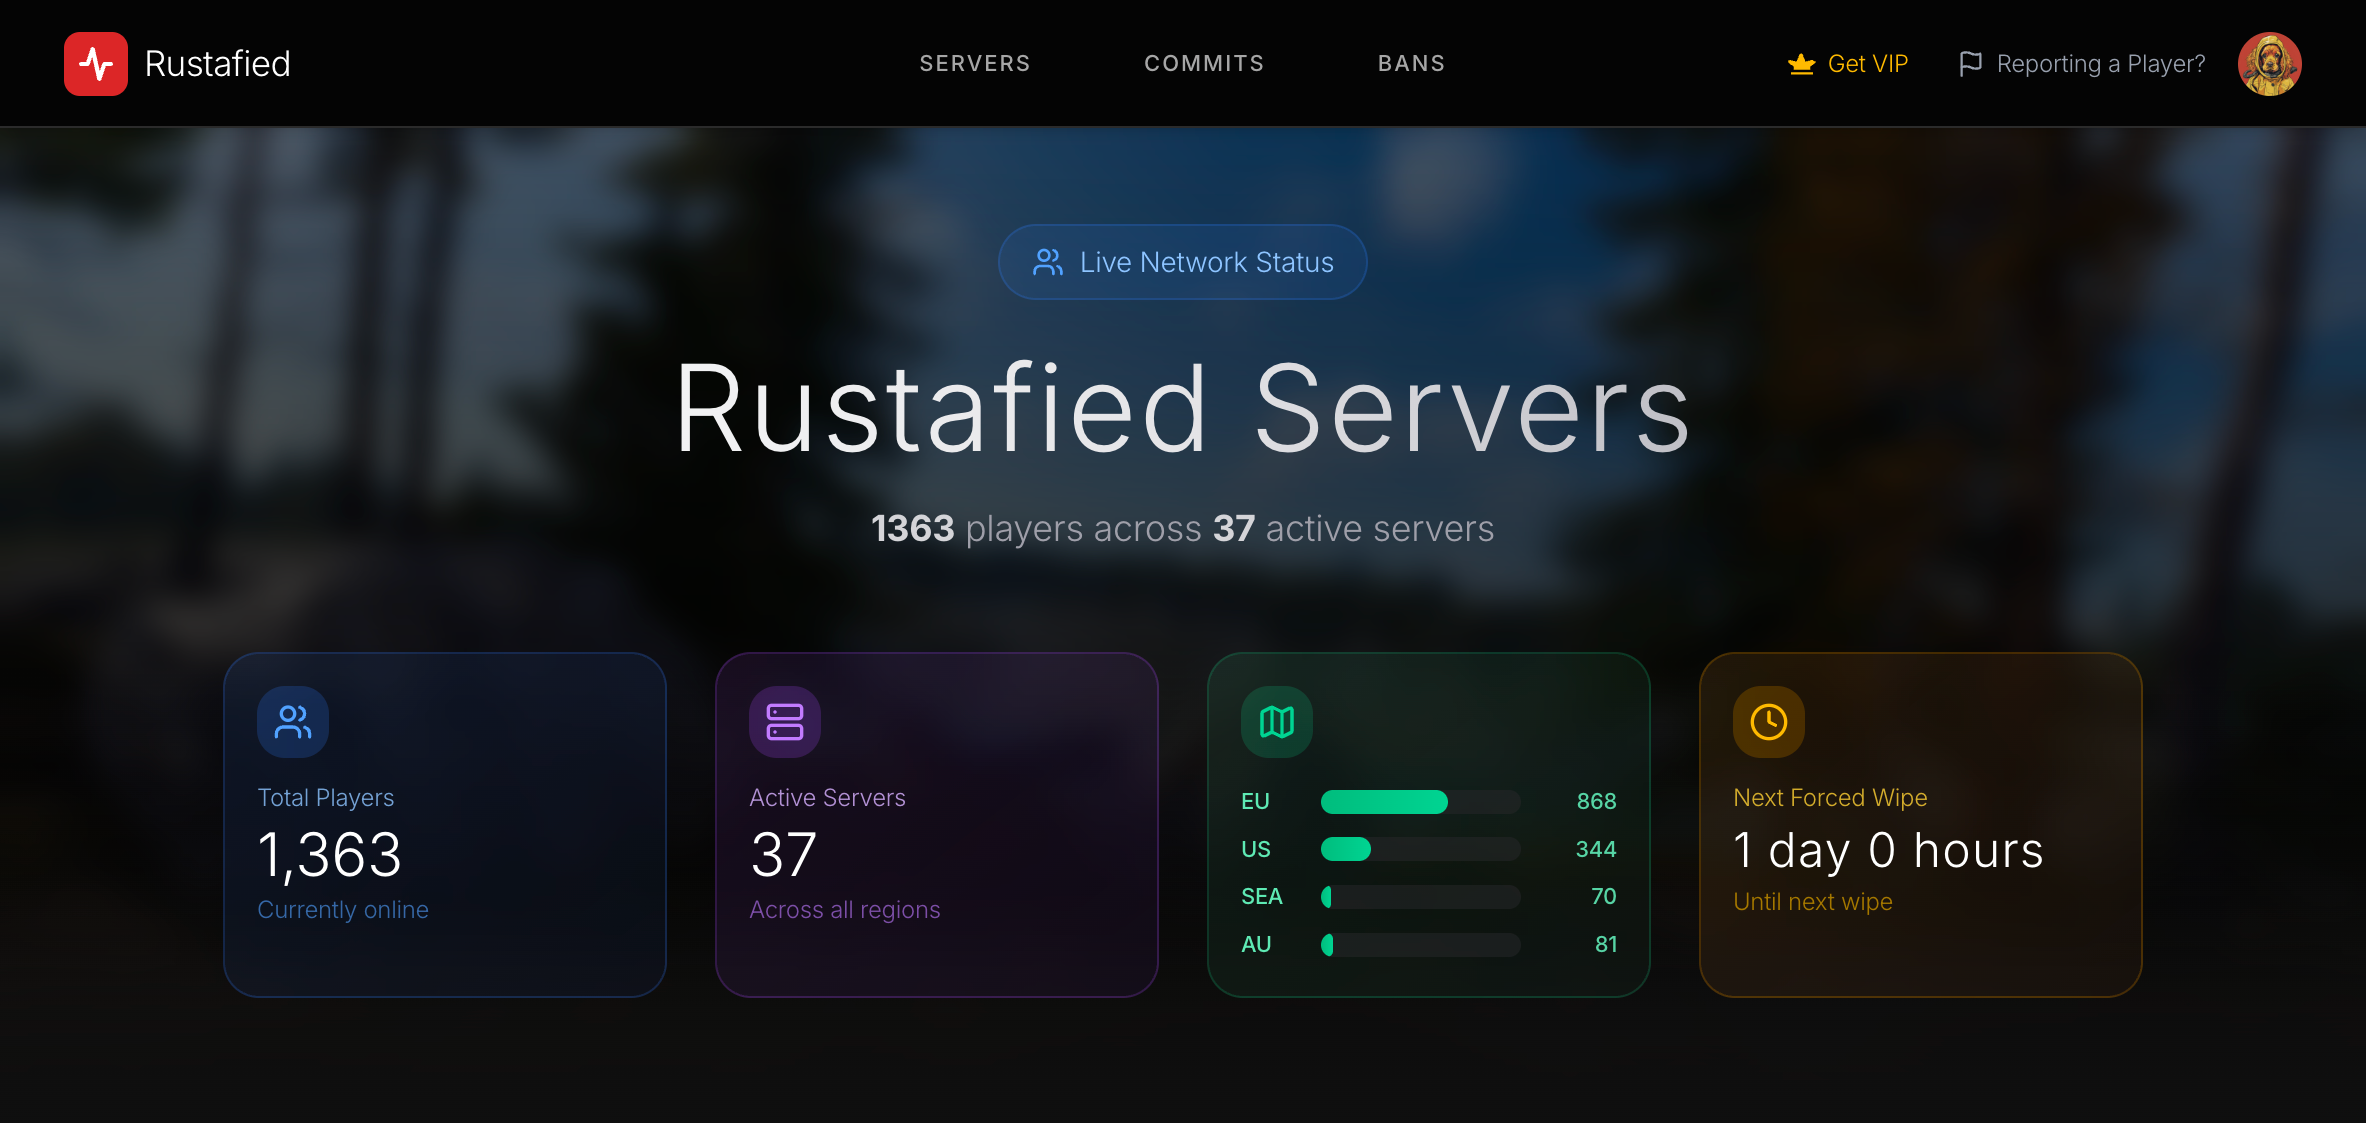Click the Rustafied brand name text

coord(217,64)
